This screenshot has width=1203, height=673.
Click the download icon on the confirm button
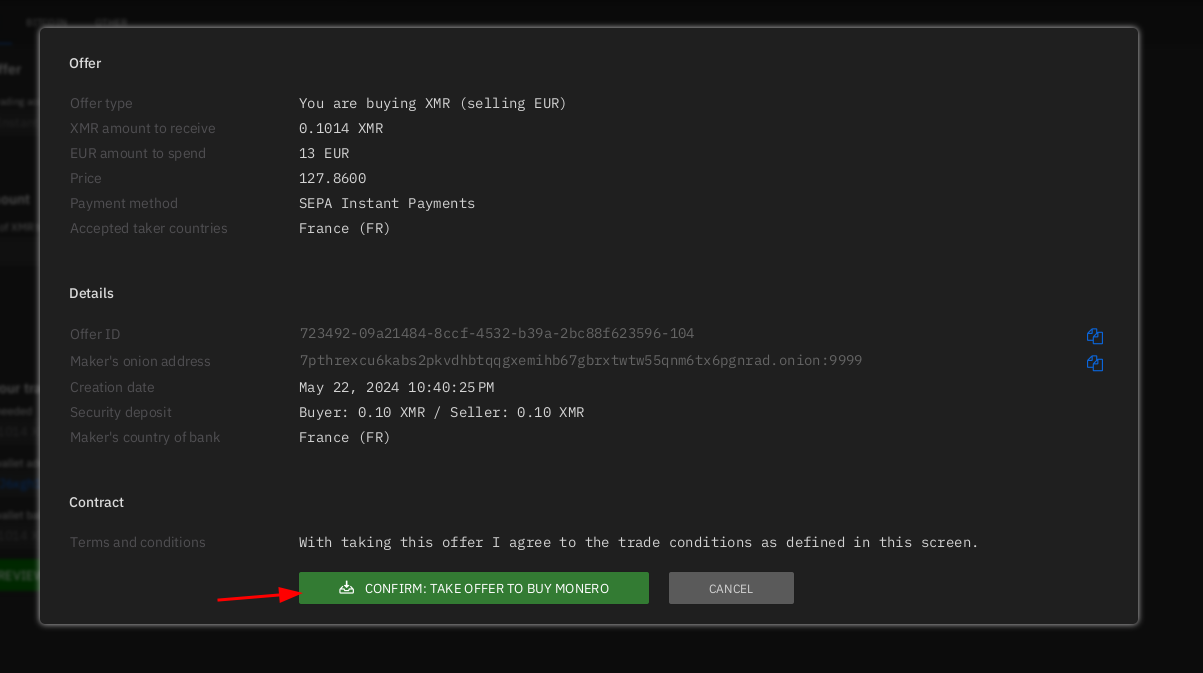347,588
